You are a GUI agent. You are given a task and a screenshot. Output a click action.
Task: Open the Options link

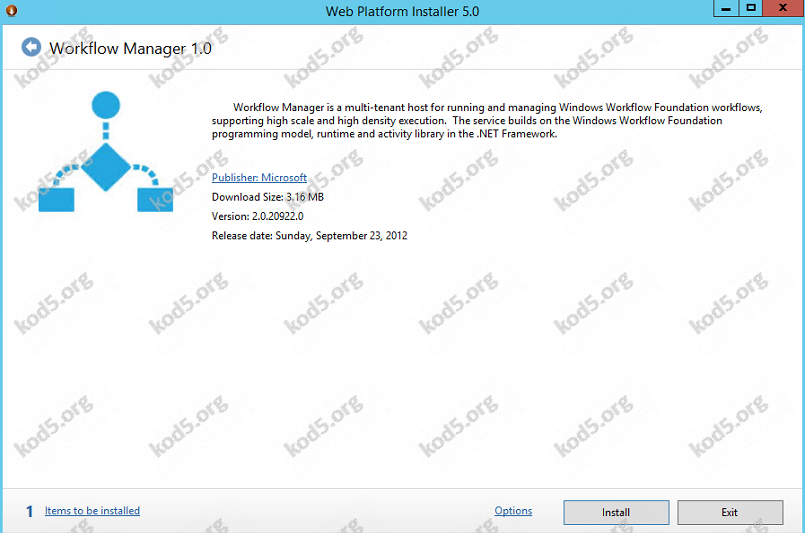[x=513, y=510]
